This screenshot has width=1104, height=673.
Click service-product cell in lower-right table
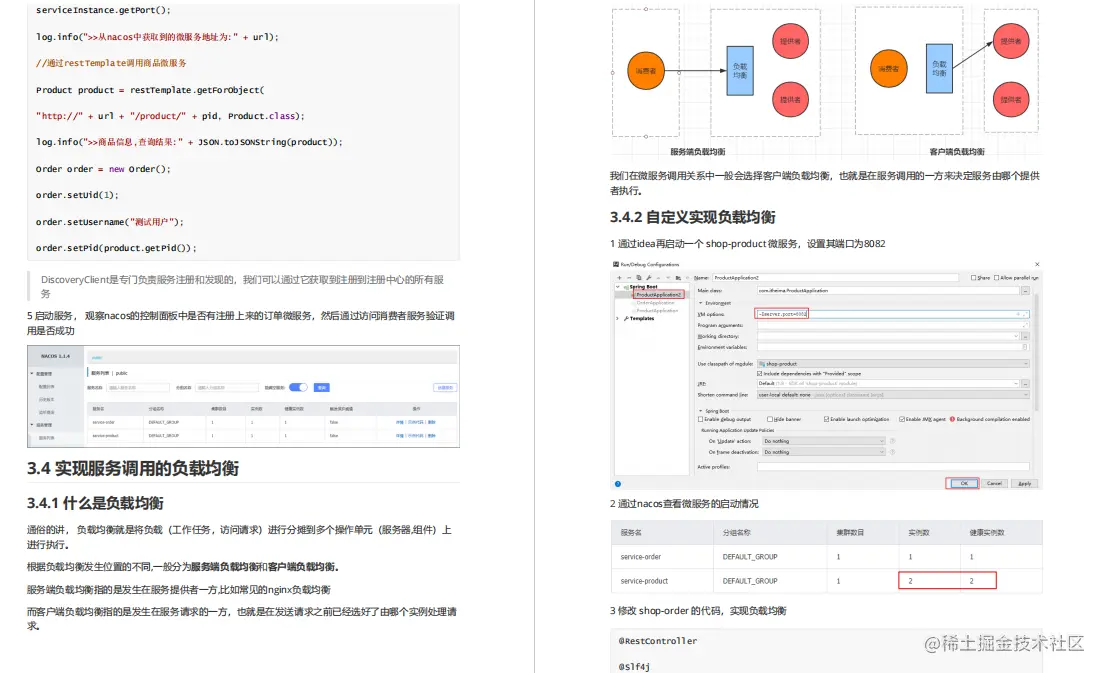coord(644,581)
